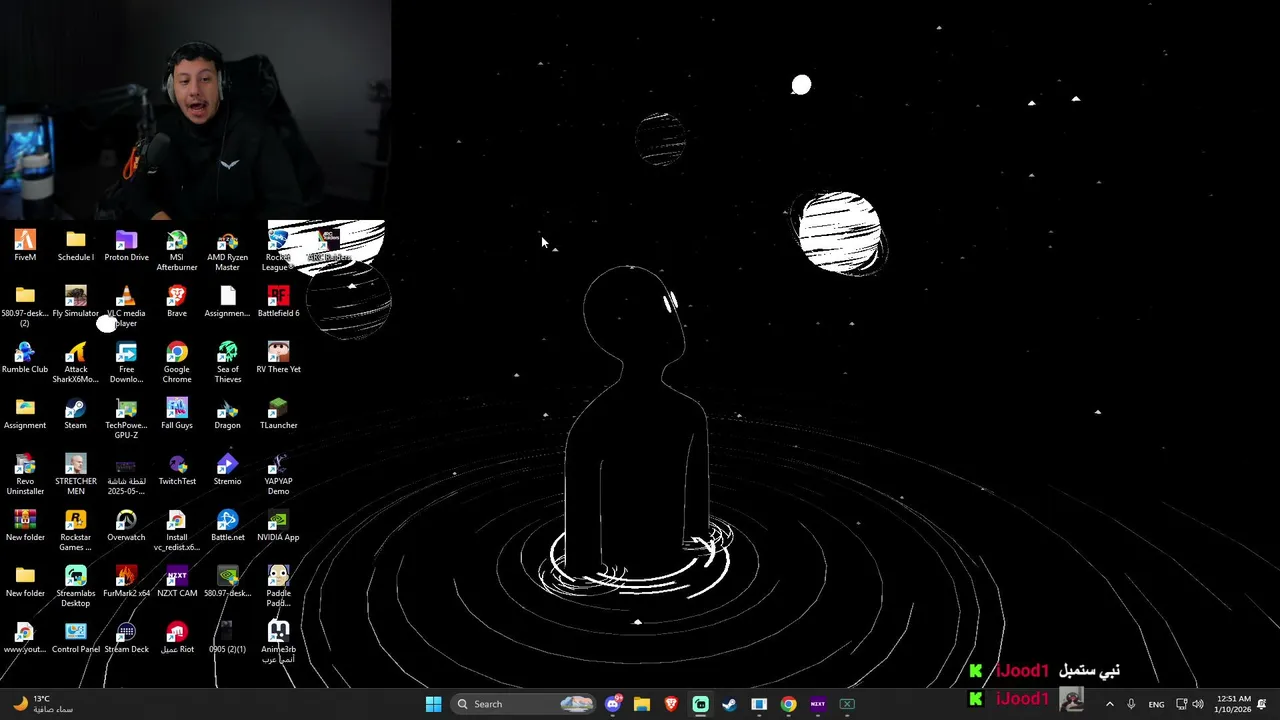Launch Stream Deck shortcut
Viewport: 1280px width, 720px height.
(x=126, y=637)
